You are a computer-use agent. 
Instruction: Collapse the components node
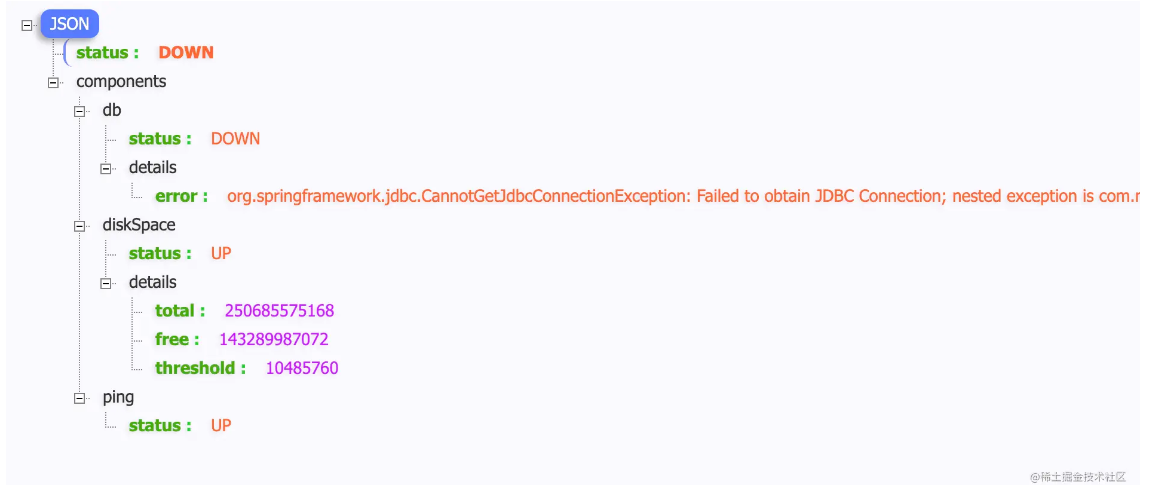coord(53,82)
